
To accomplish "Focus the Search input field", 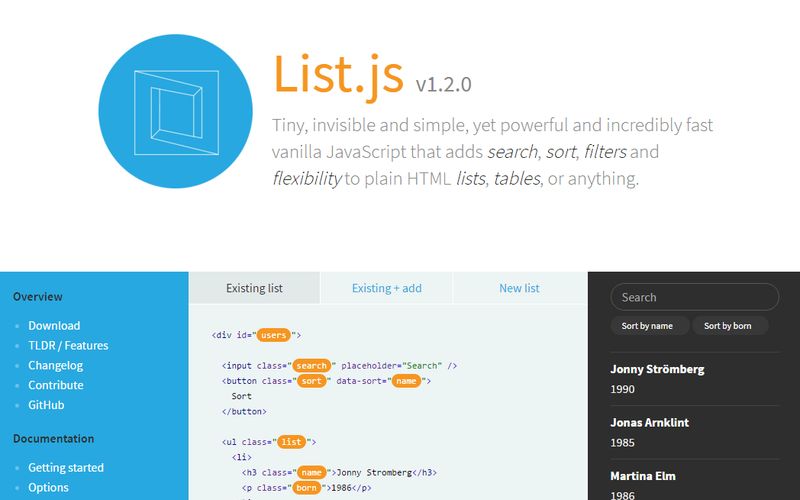I will [694, 297].
